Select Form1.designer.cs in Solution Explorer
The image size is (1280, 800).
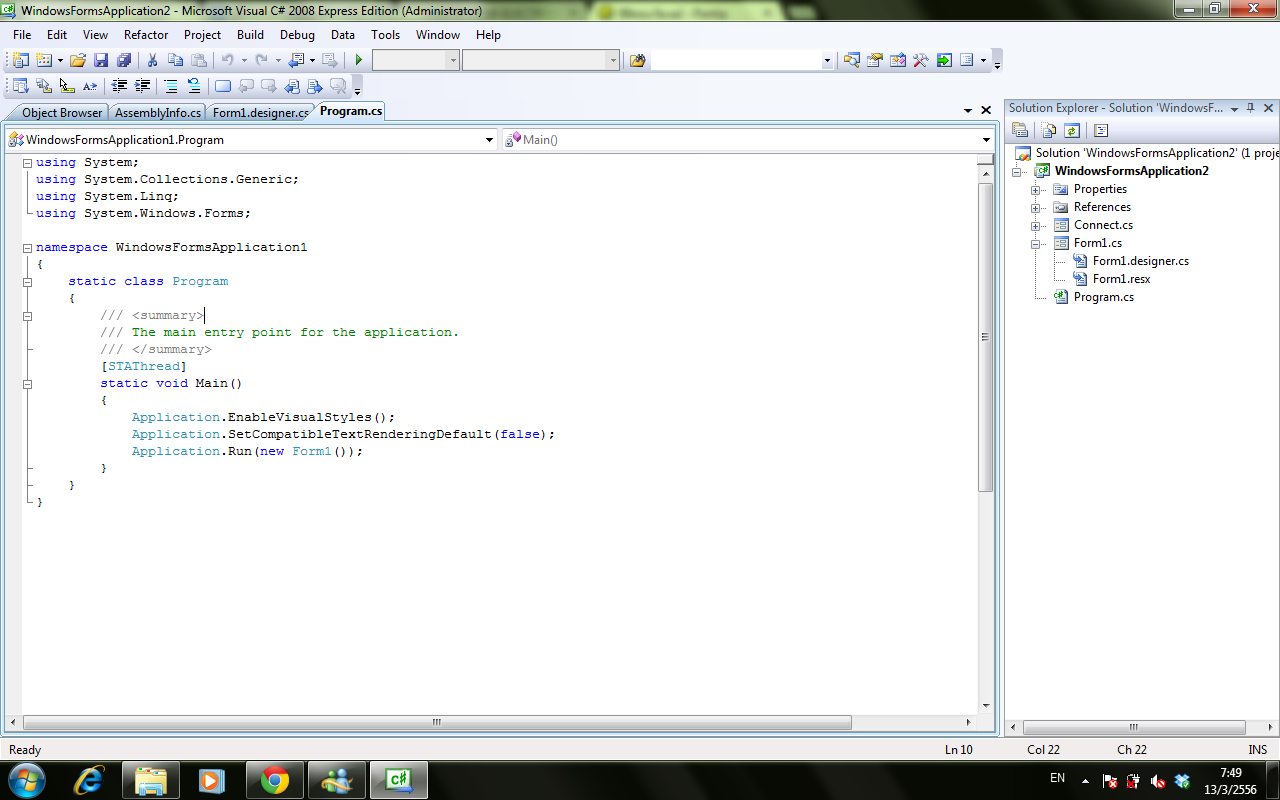pyautogui.click(x=1140, y=261)
